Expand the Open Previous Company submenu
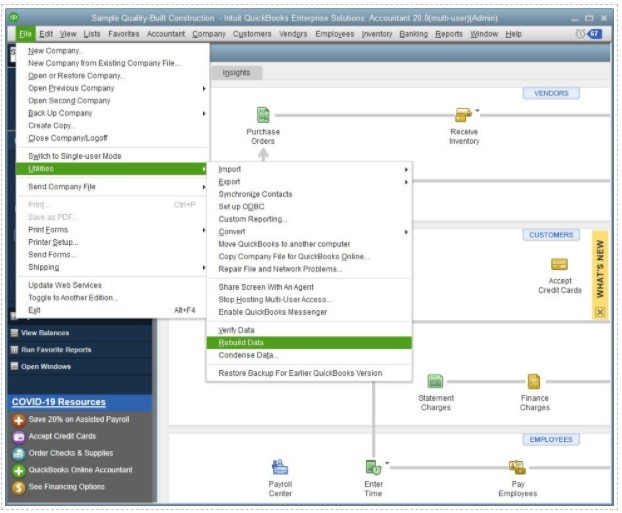The image size is (622, 513). pyautogui.click(x=204, y=88)
